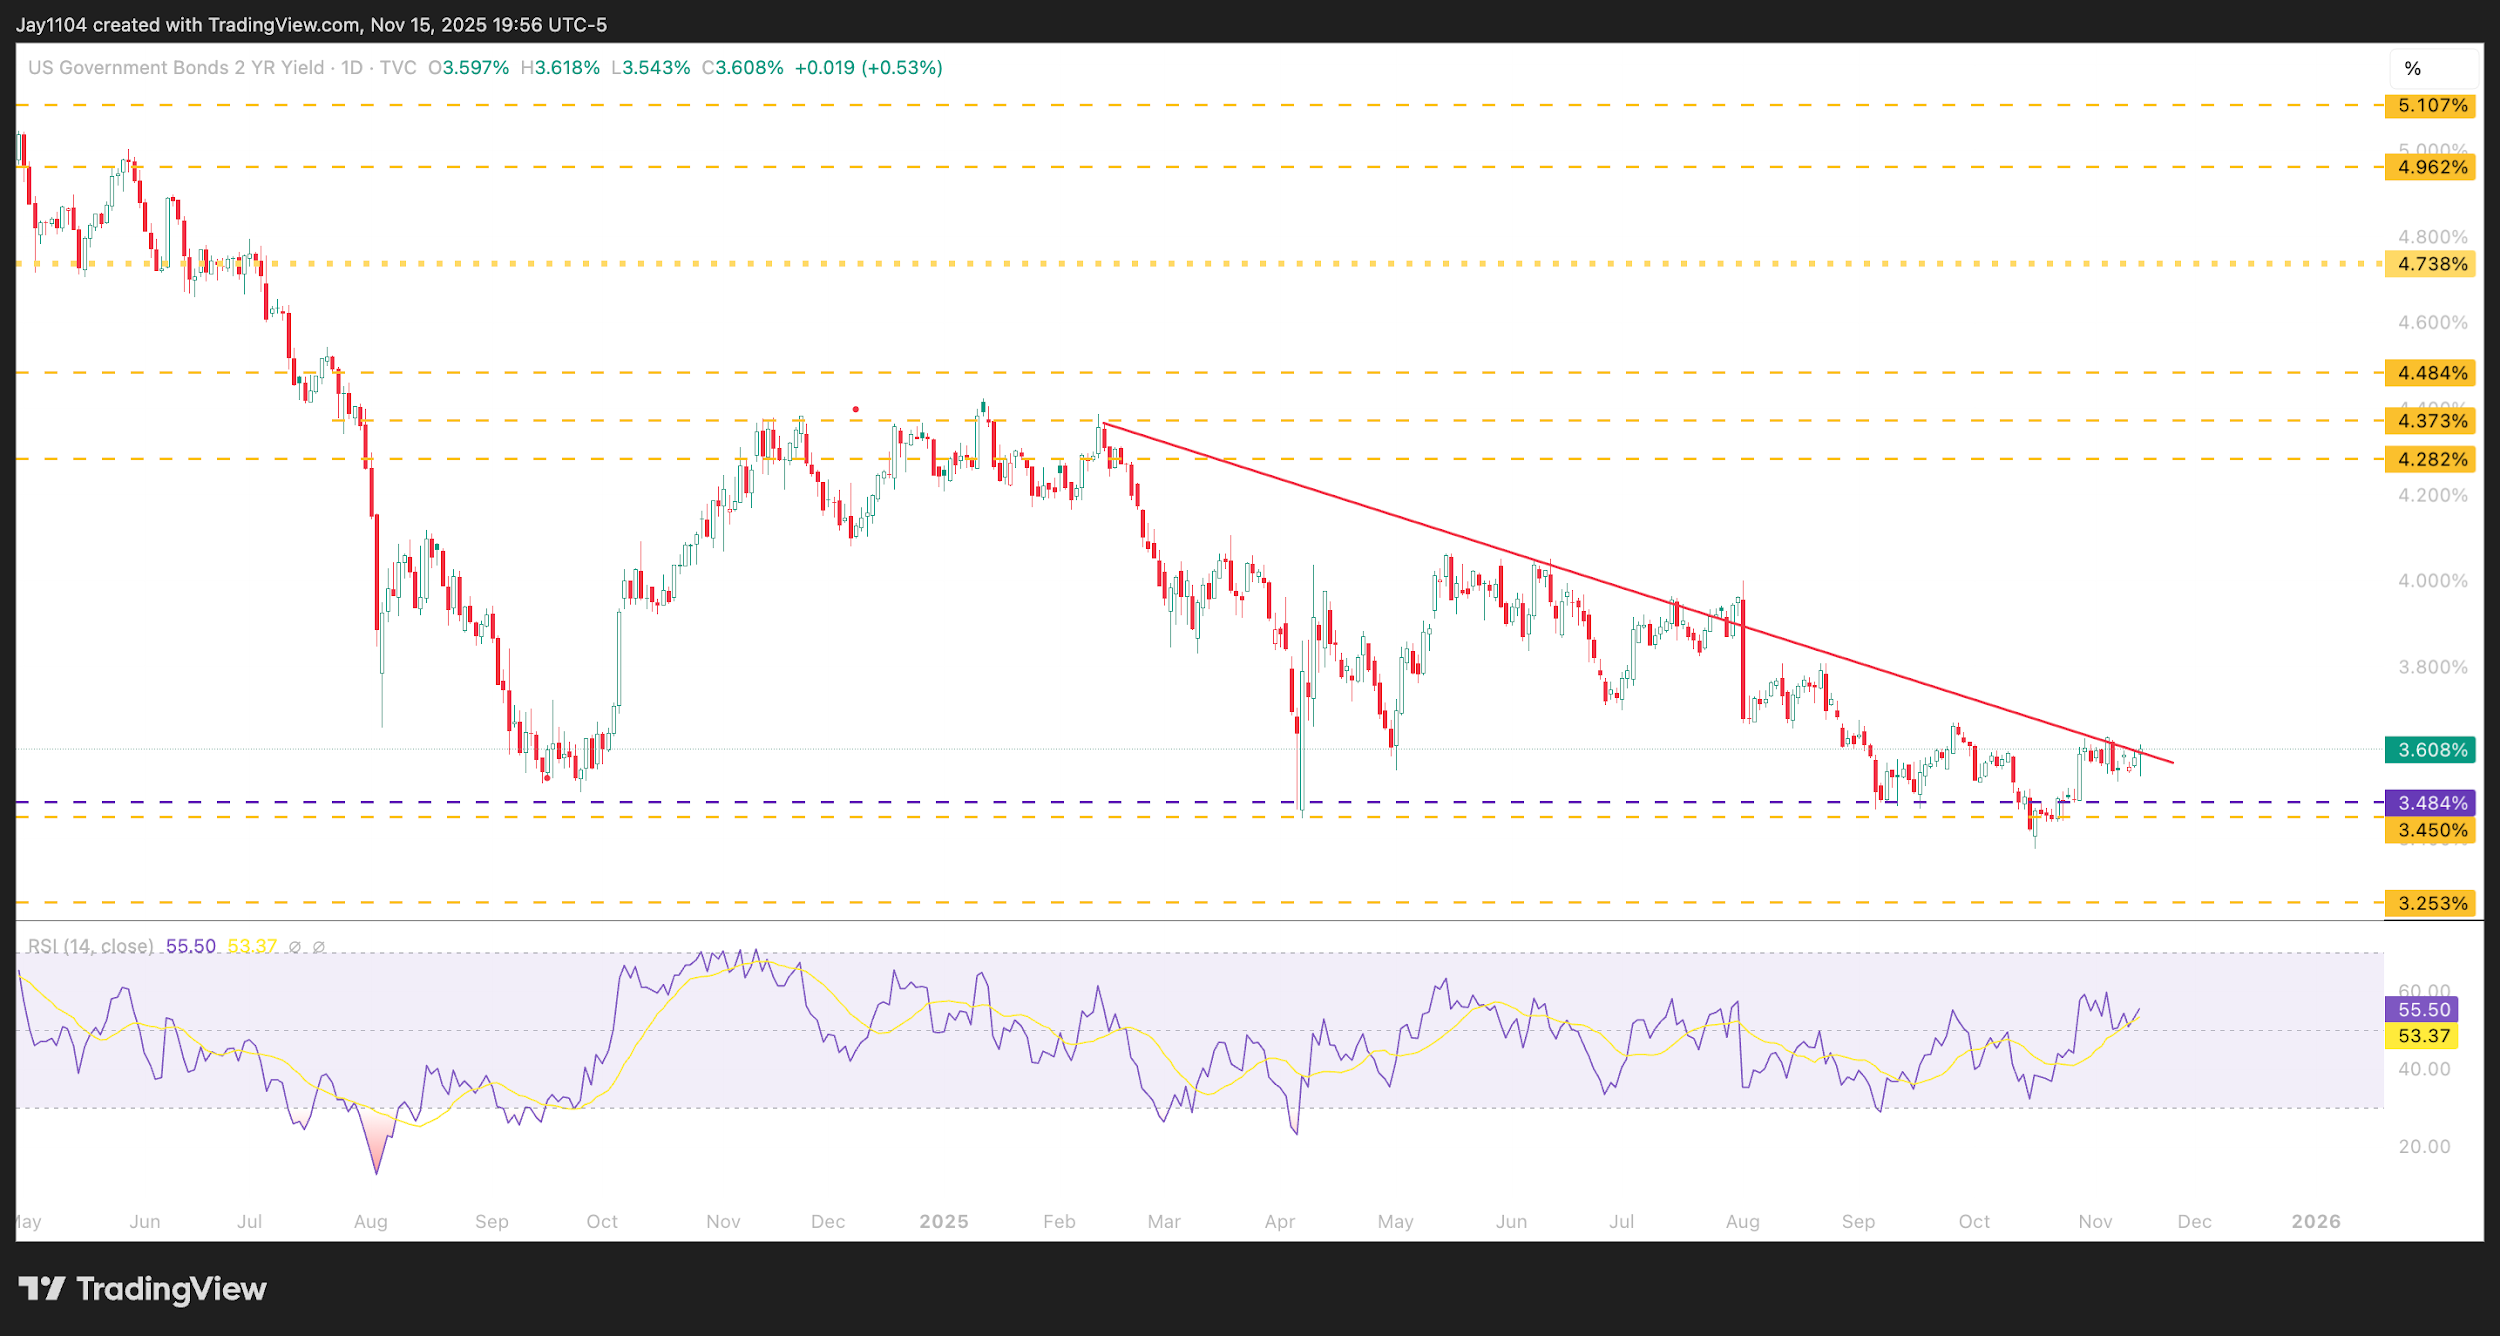Click the 3.450% orange price level label
The width and height of the screenshot is (2500, 1336).
click(2431, 831)
